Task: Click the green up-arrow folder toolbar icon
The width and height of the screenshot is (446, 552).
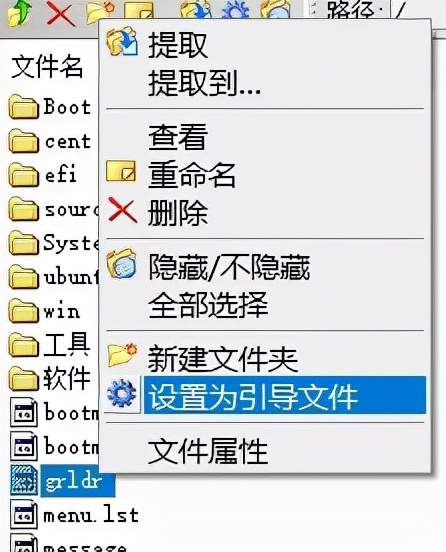Action: (19, 13)
